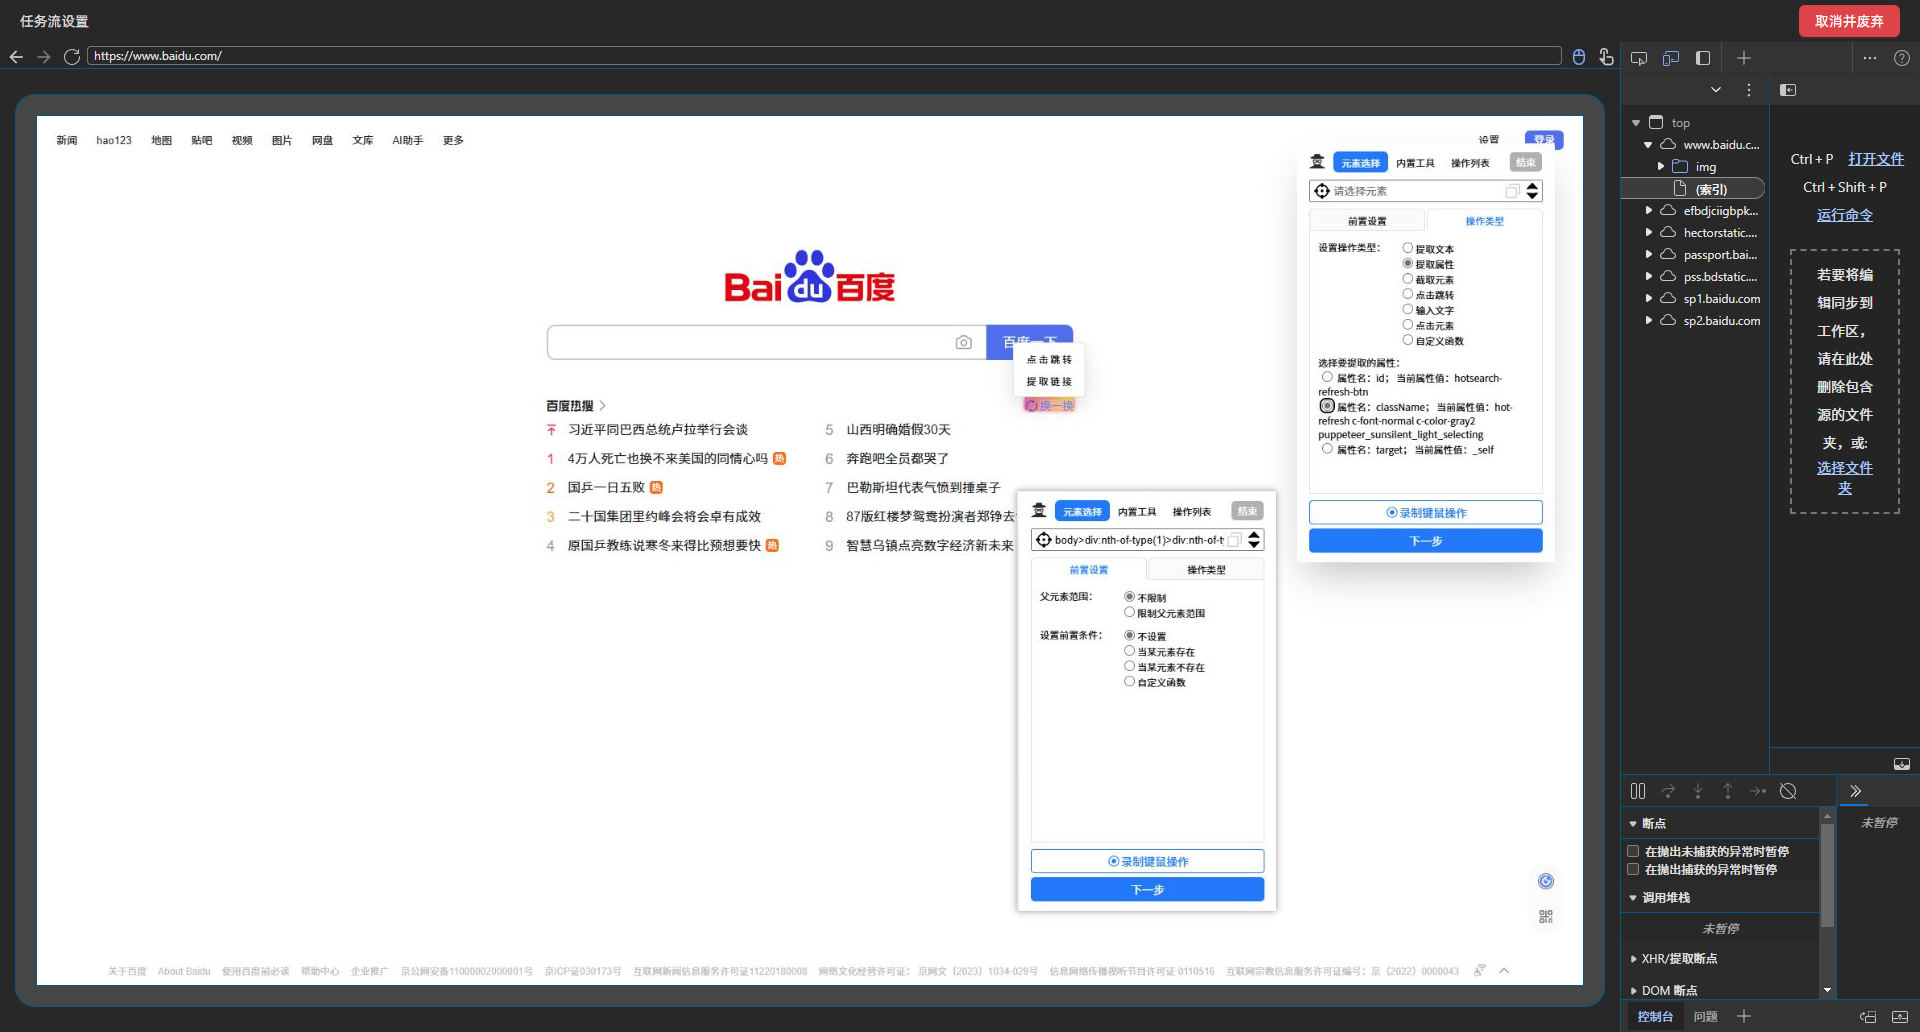Select 截取元素 operation type radio
The height and width of the screenshot is (1032, 1920).
1408,279
